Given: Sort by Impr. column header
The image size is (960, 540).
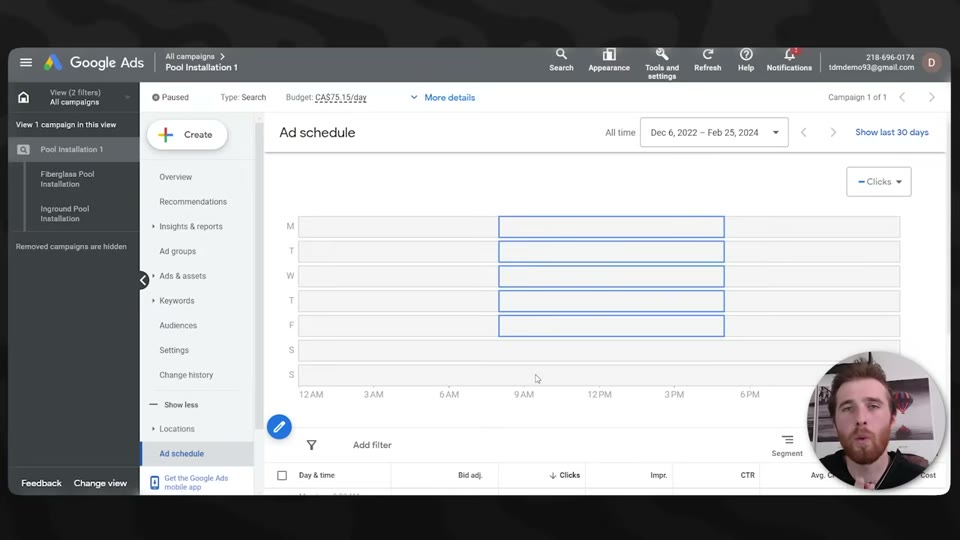Looking at the screenshot, I should coord(659,475).
